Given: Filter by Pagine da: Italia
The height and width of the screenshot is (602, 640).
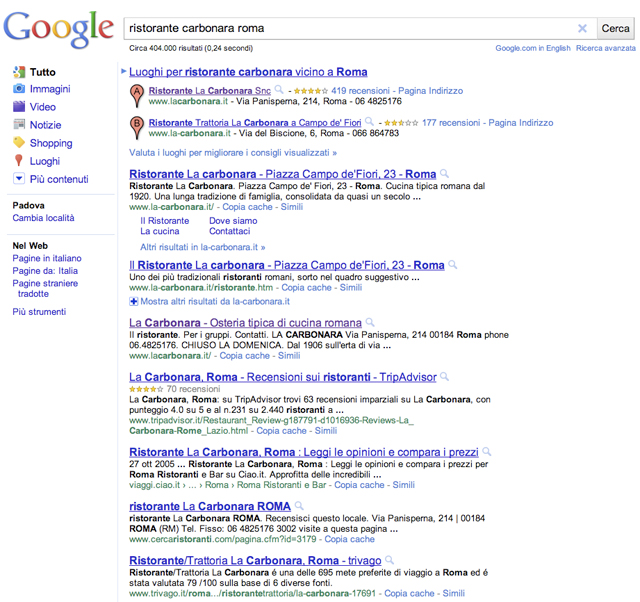Looking at the screenshot, I should (45, 271).
